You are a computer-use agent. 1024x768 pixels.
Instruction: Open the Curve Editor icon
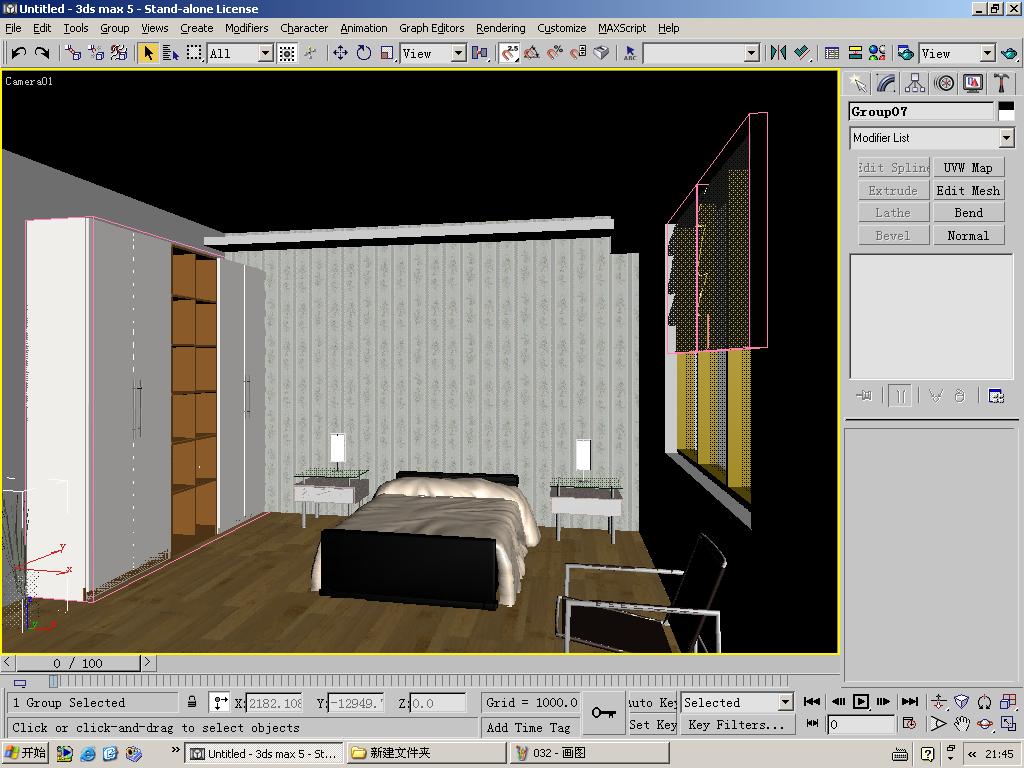(x=832, y=53)
